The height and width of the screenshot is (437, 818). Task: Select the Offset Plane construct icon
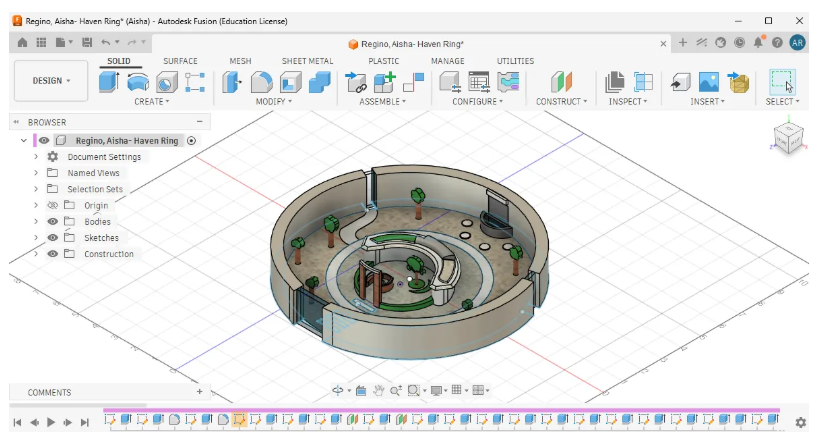(x=561, y=82)
